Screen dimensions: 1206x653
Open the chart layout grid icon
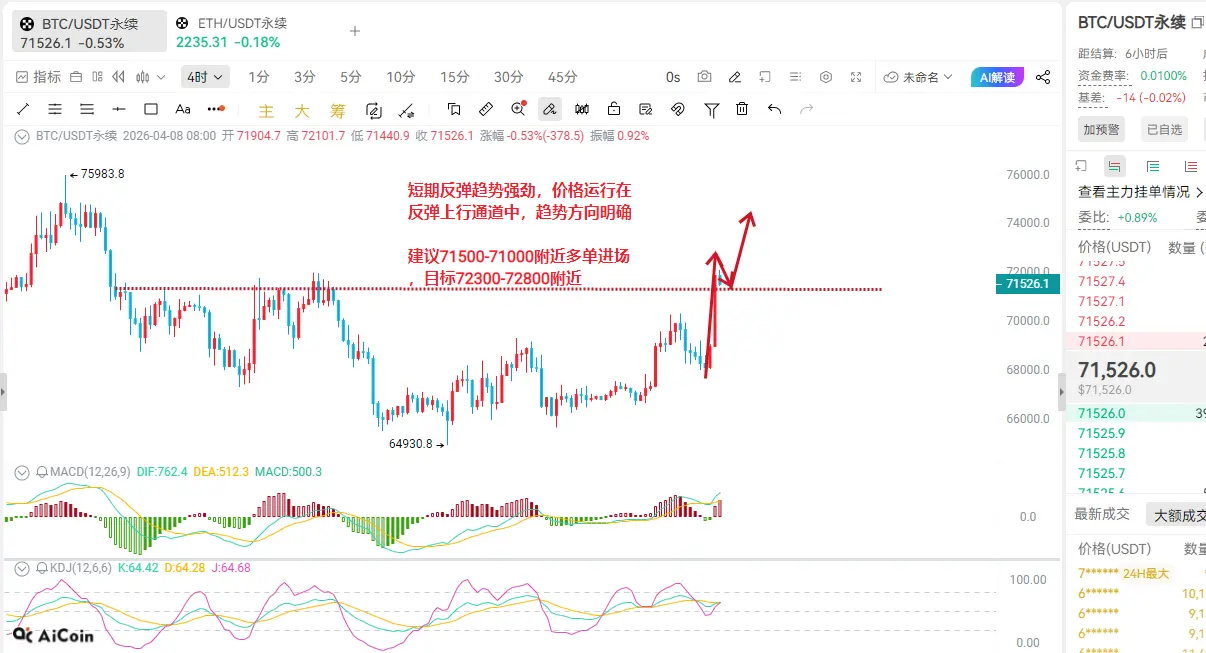click(98, 77)
